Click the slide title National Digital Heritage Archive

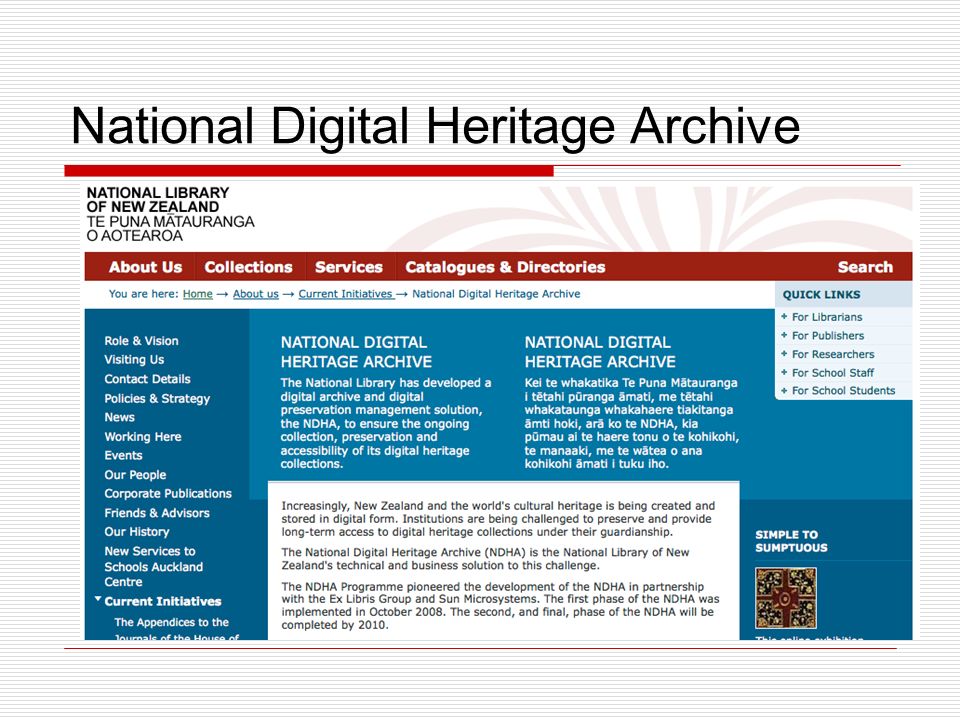pyautogui.click(x=435, y=126)
